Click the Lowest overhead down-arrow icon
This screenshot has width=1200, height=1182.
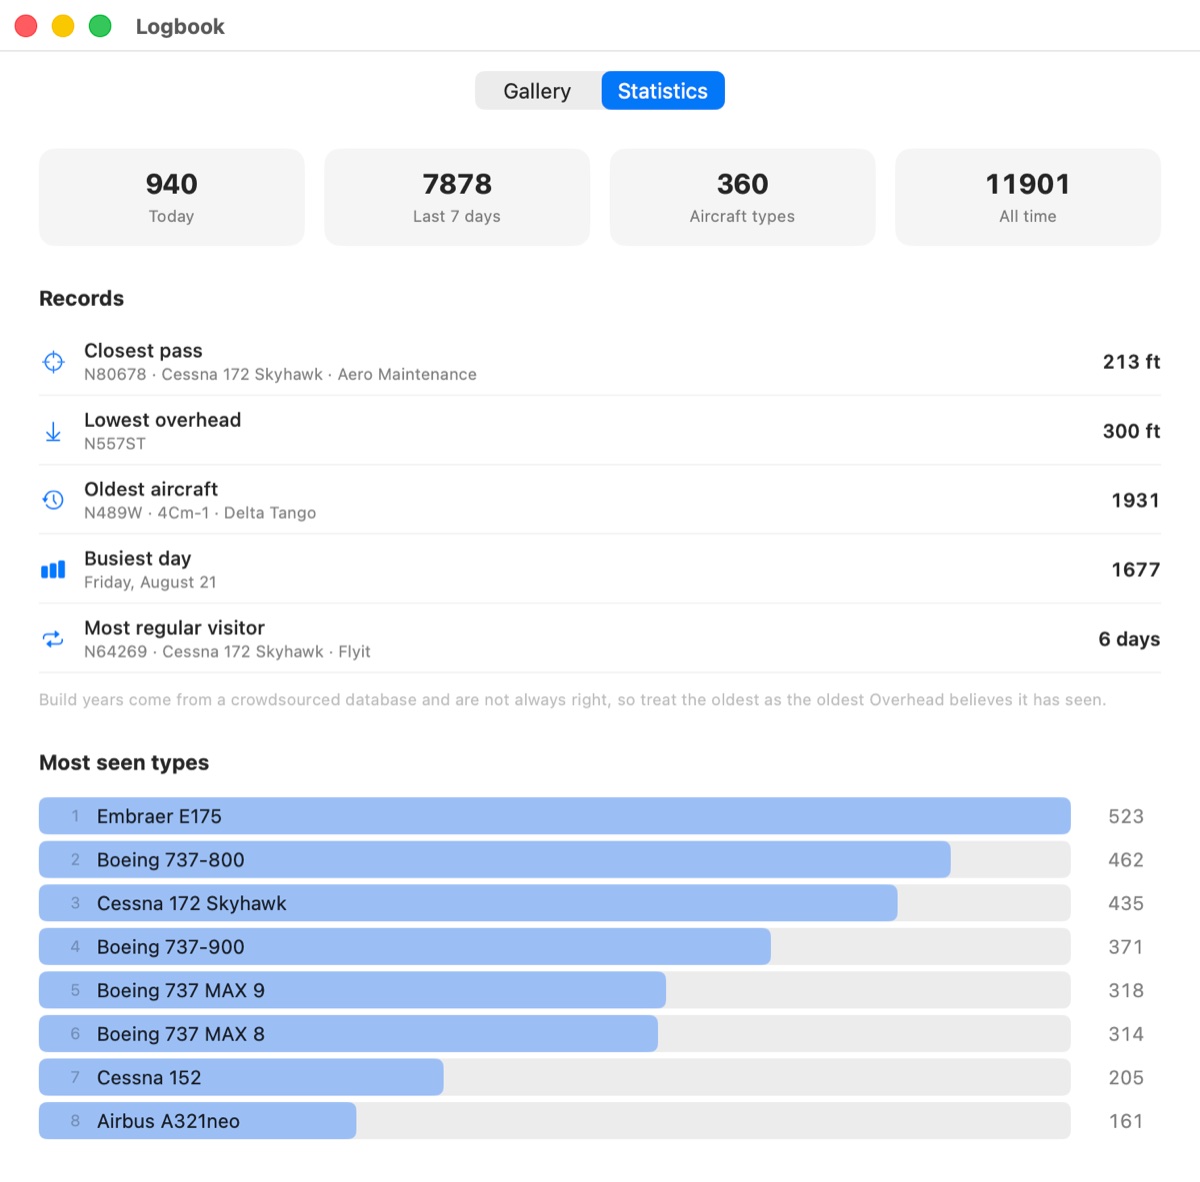click(x=53, y=431)
